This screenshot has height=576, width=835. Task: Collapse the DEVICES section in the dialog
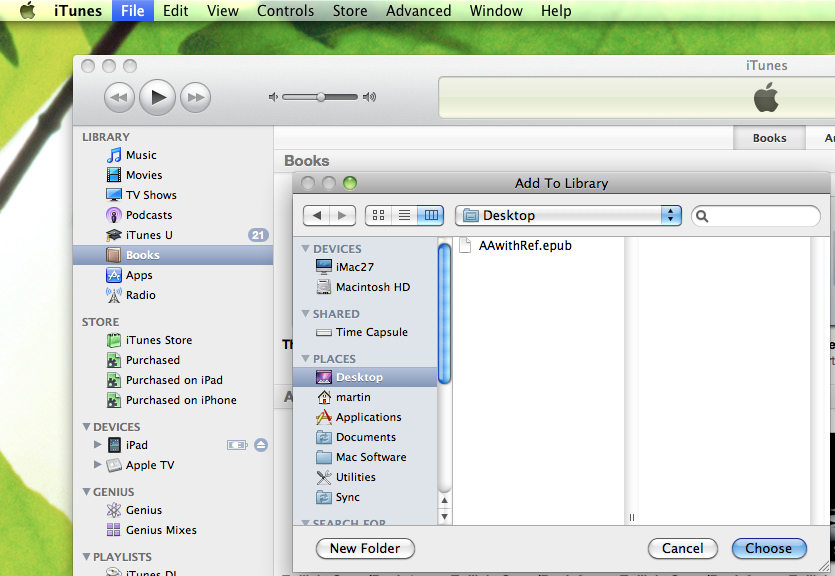tap(306, 249)
